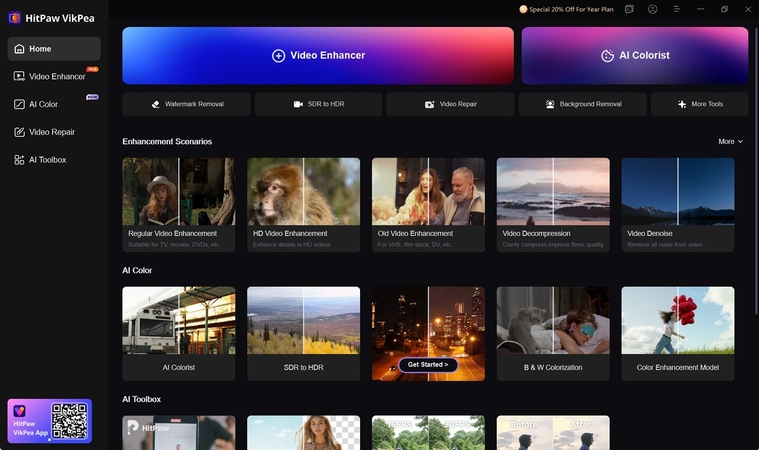The height and width of the screenshot is (450, 759).
Task: Open the AI Colorist card in AI Color
Action: [179, 333]
